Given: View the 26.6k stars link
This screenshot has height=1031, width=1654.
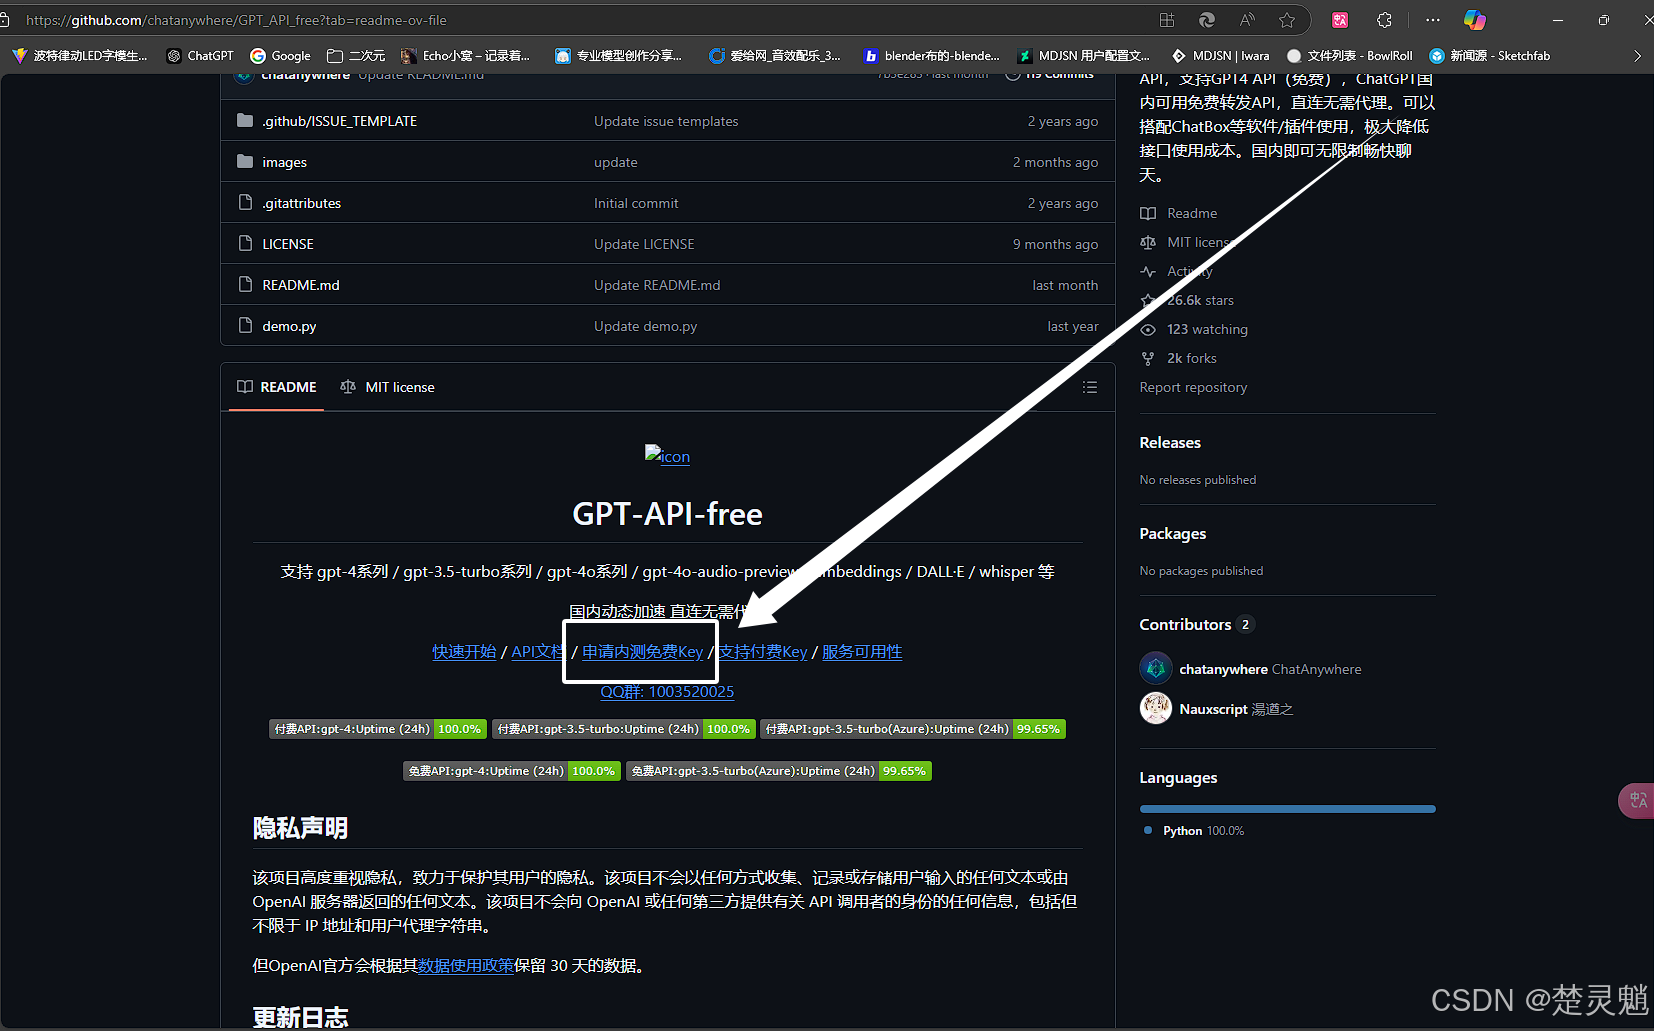Looking at the screenshot, I should tap(1187, 300).
